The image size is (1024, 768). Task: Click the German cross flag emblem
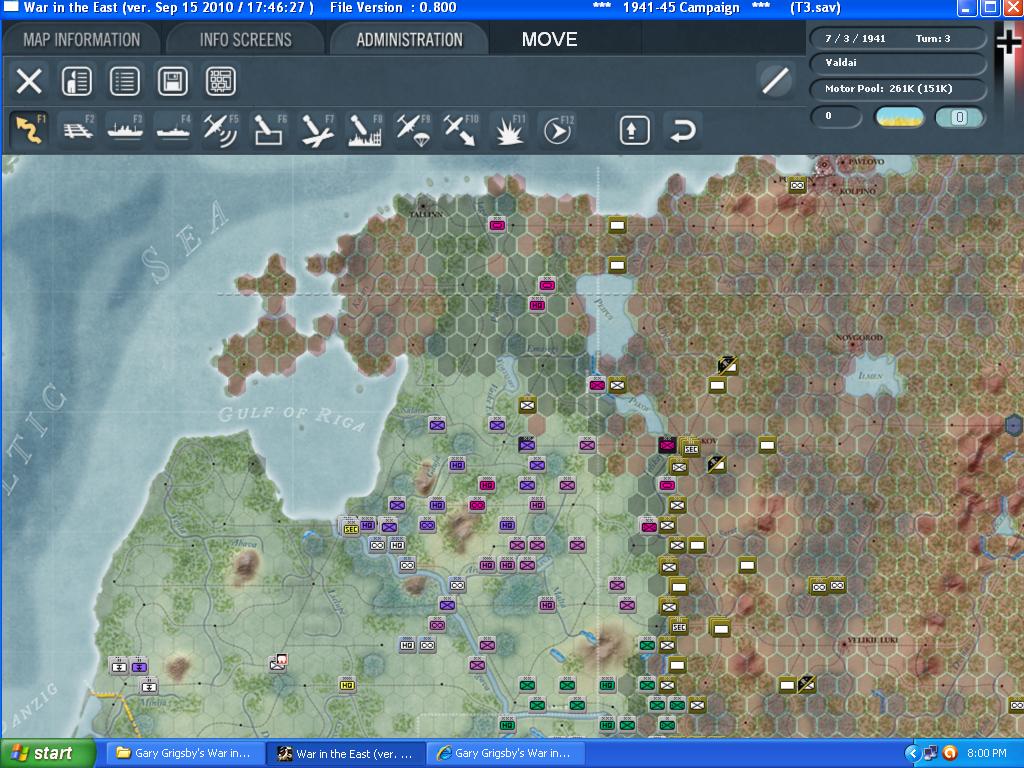point(1008,44)
